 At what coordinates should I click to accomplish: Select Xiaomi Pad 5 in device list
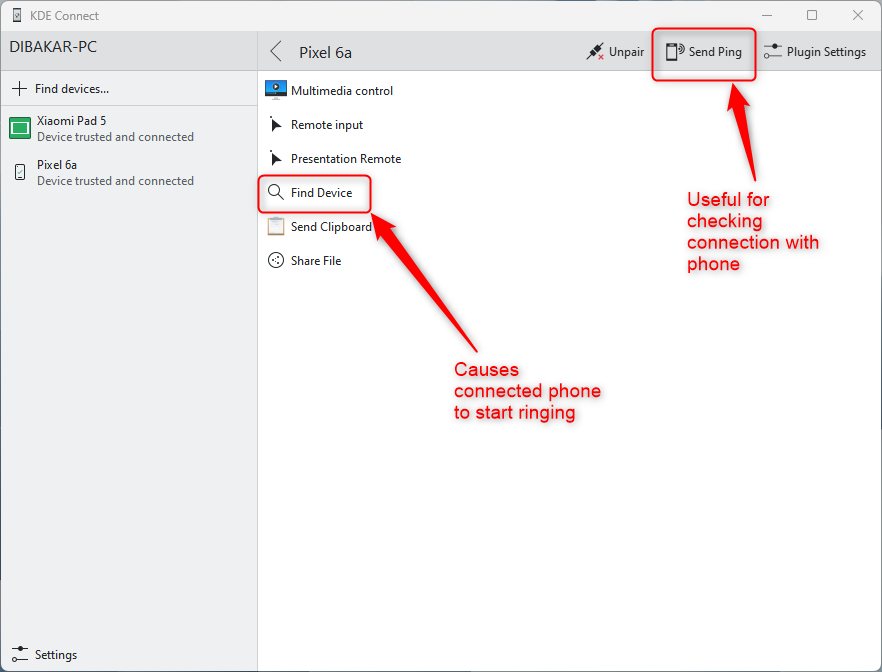click(129, 128)
